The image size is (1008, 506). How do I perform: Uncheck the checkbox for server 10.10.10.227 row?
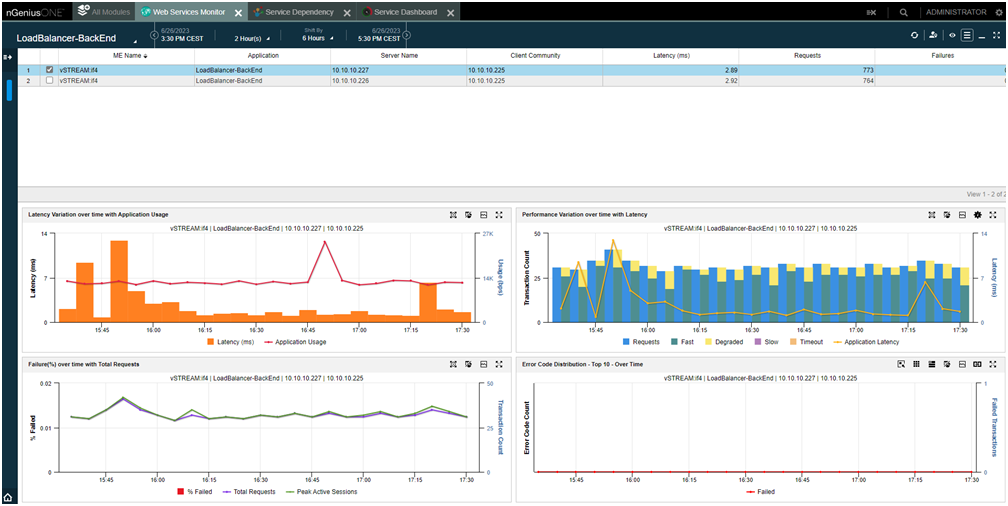(x=50, y=70)
